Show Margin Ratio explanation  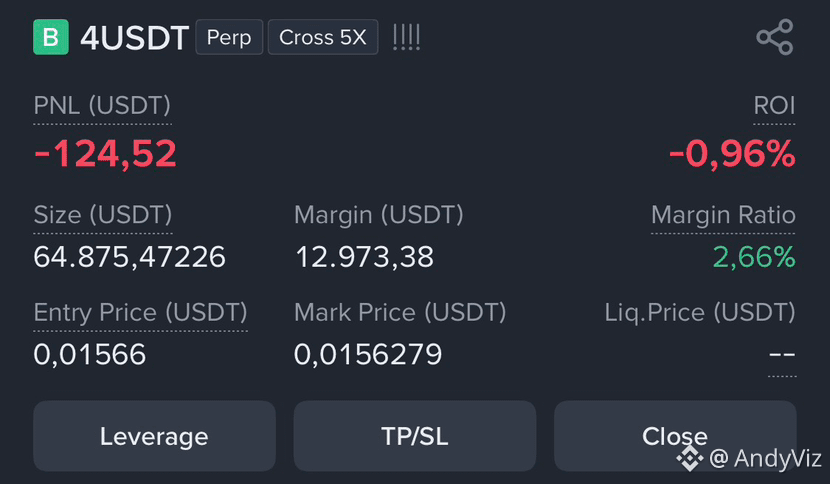pyautogui.click(x=723, y=215)
